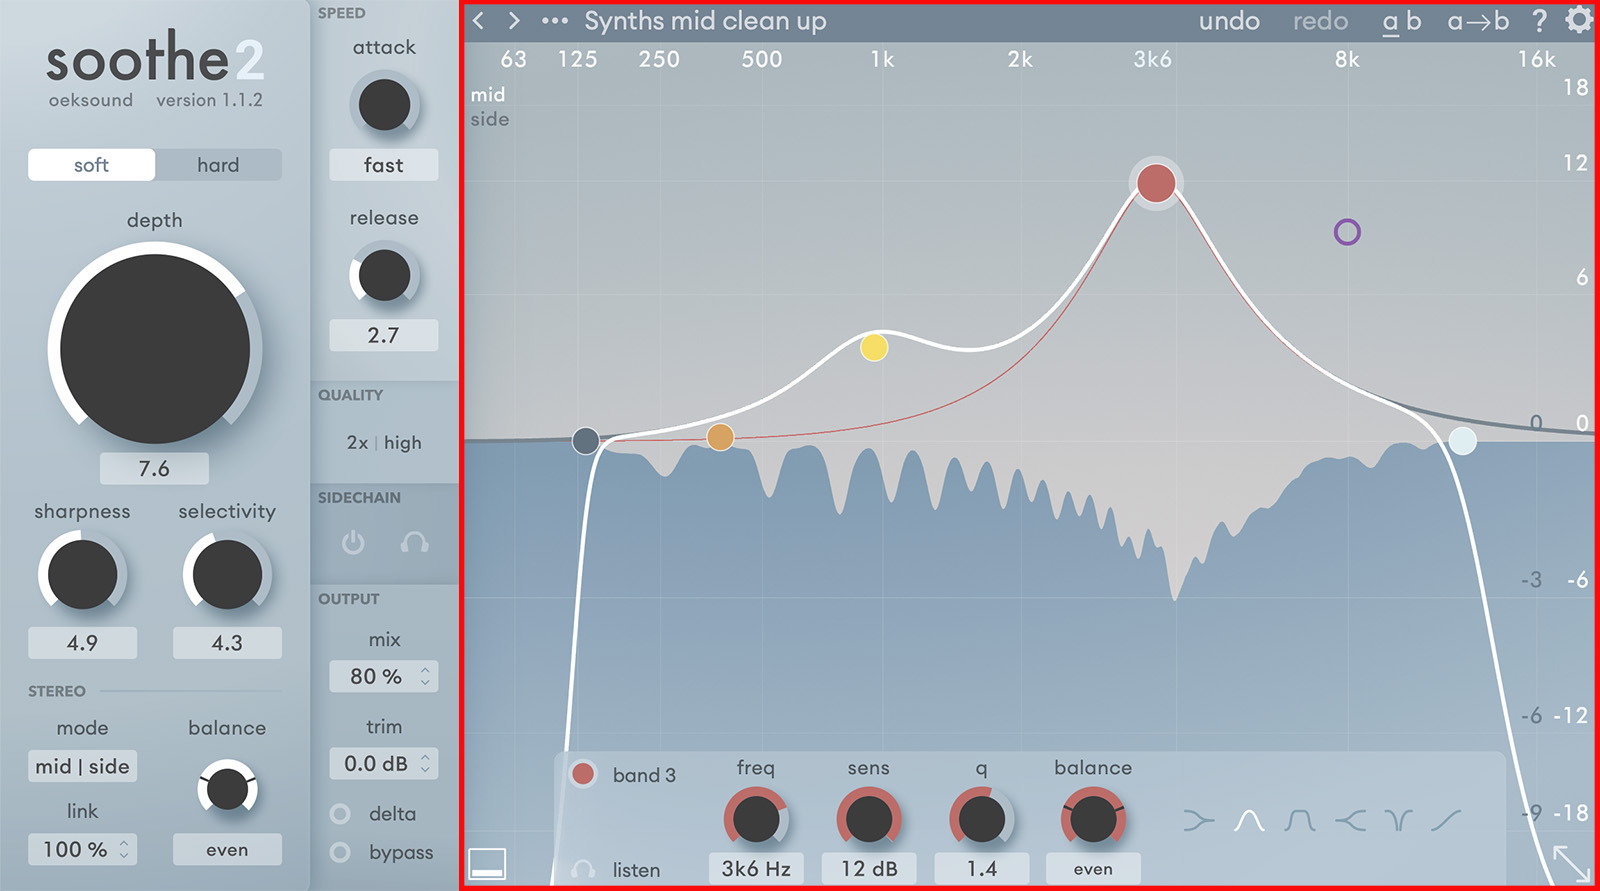Open help question mark
Image resolution: width=1600 pixels, height=891 pixels.
tap(1540, 21)
